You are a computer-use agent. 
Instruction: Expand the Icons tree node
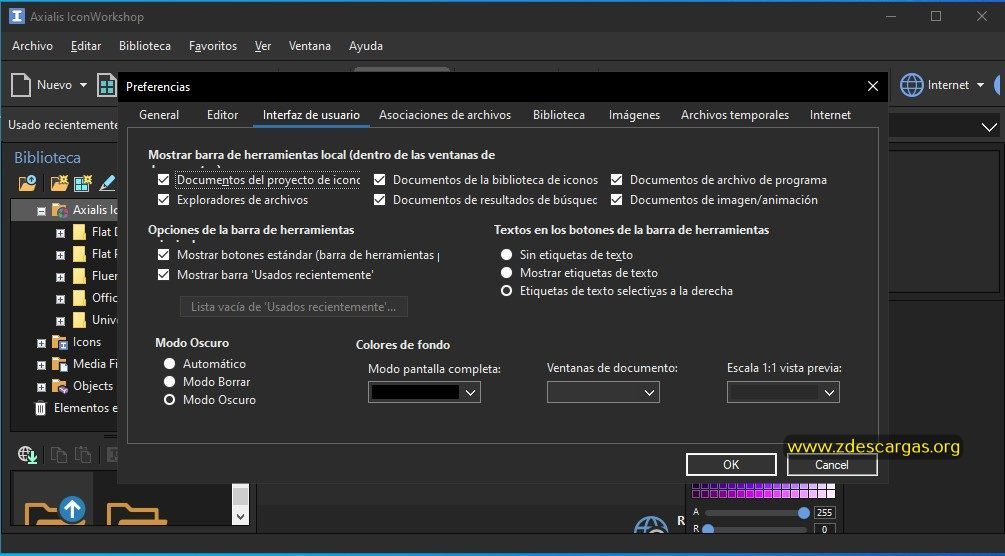point(42,343)
